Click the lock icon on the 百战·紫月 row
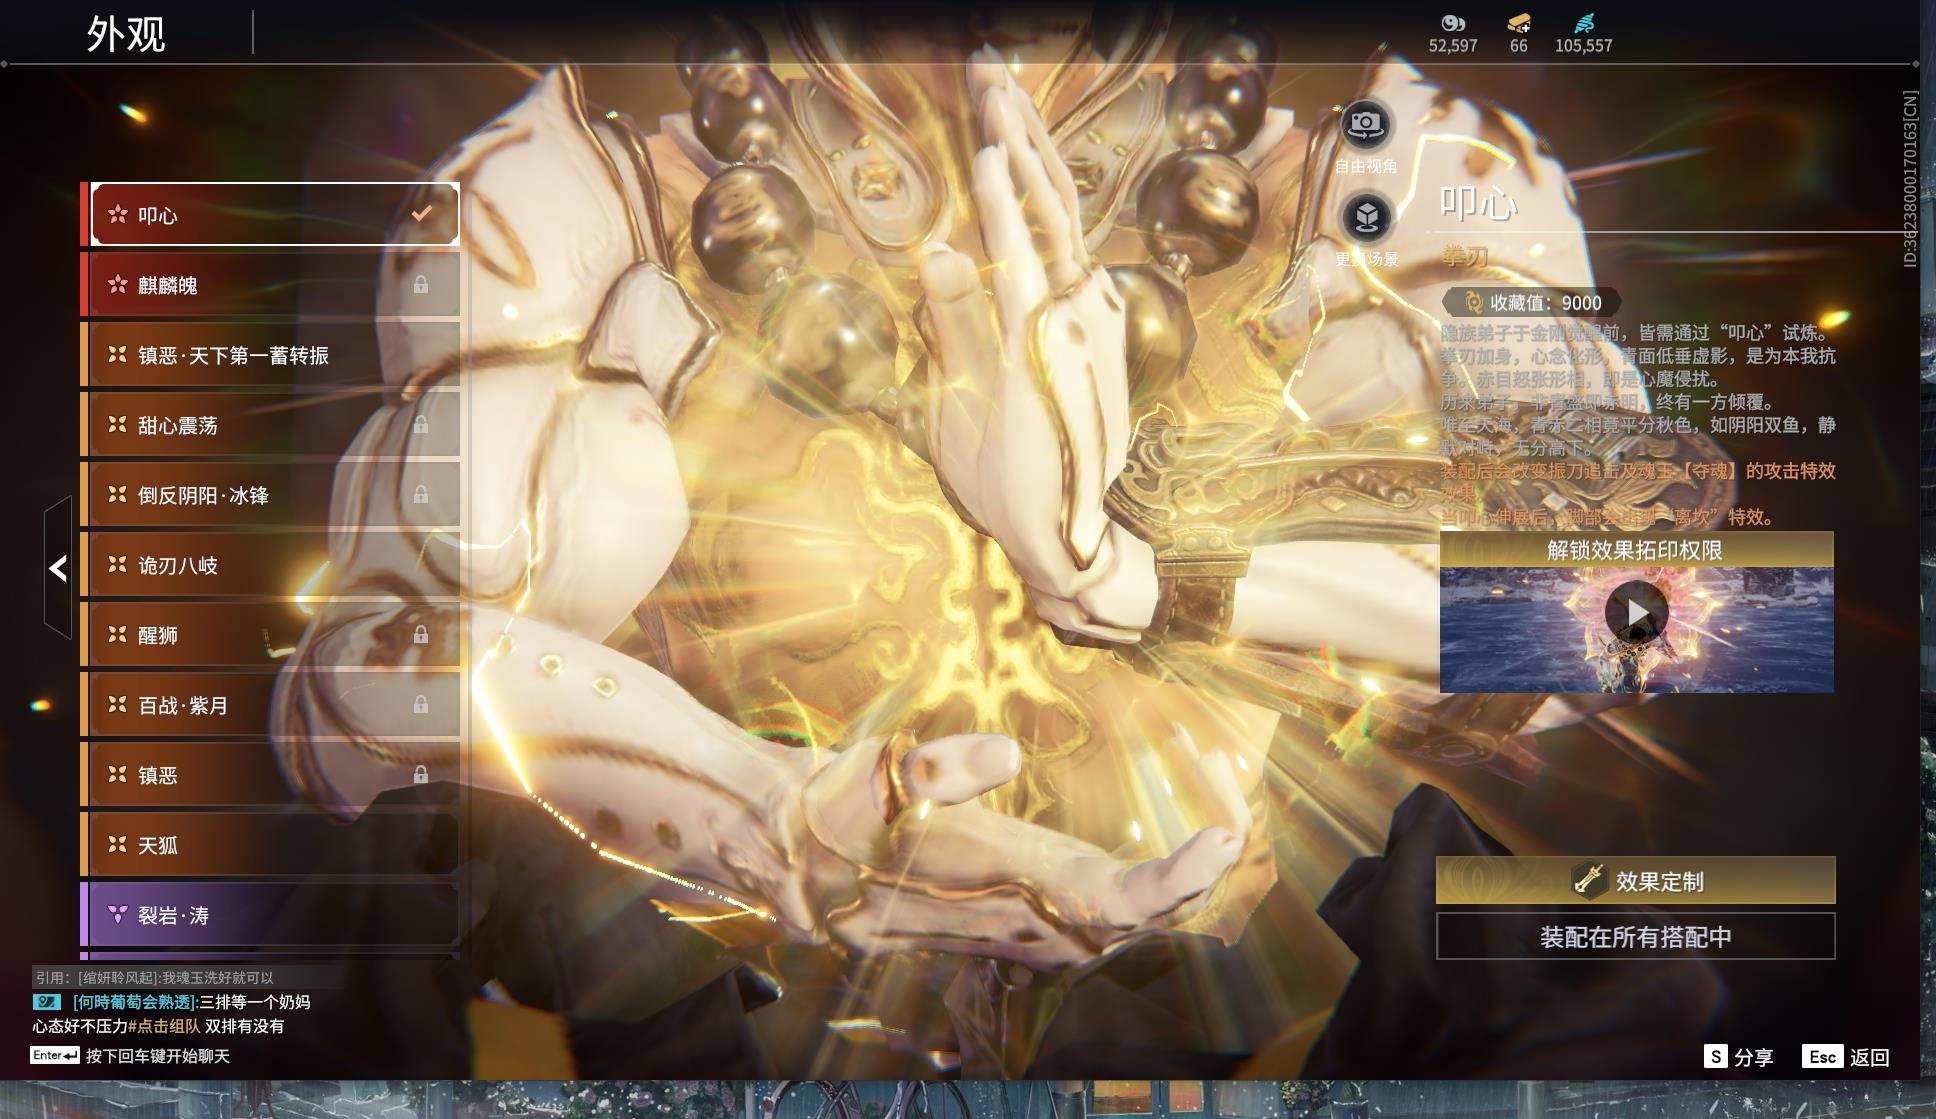This screenshot has height=1119, width=1936. [x=421, y=705]
